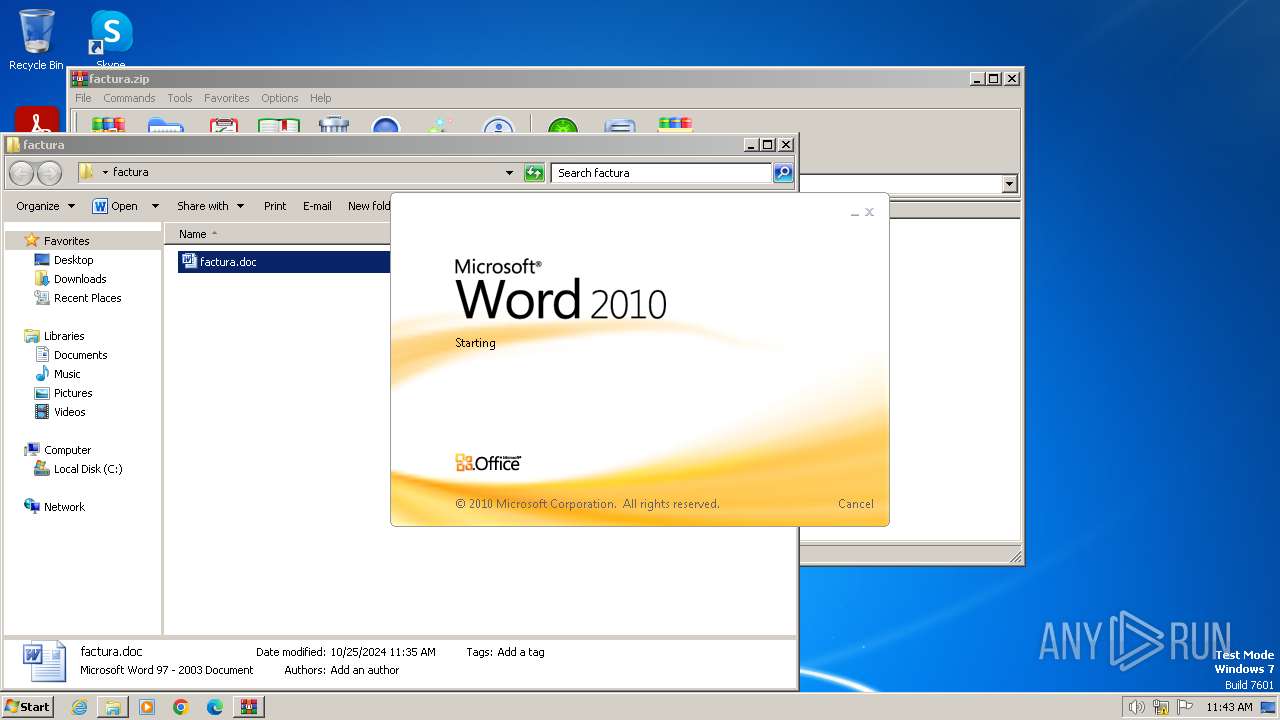The width and height of the screenshot is (1280, 720).
Task: Open the Options menu in WinRAR
Action: coord(280,98)
